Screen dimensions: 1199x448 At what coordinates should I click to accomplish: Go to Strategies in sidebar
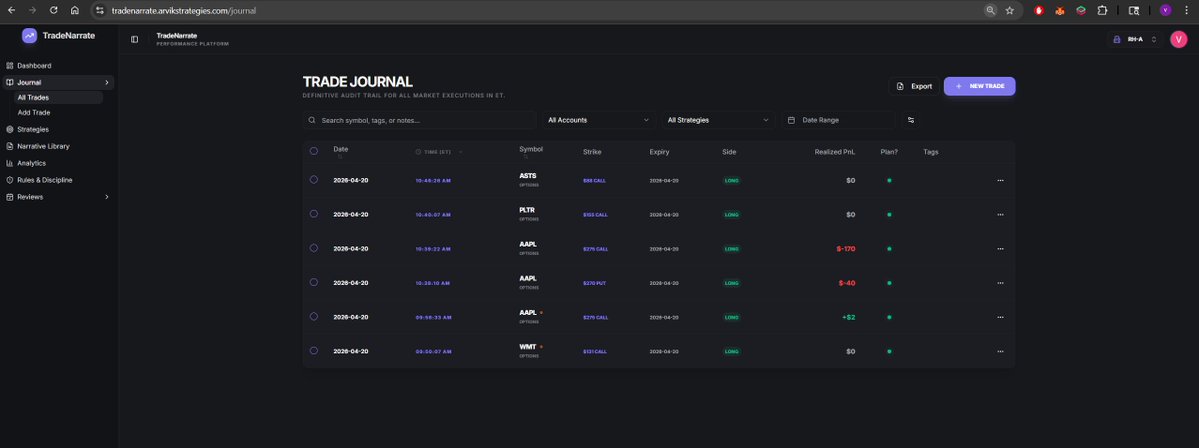[x=33, y=129]
